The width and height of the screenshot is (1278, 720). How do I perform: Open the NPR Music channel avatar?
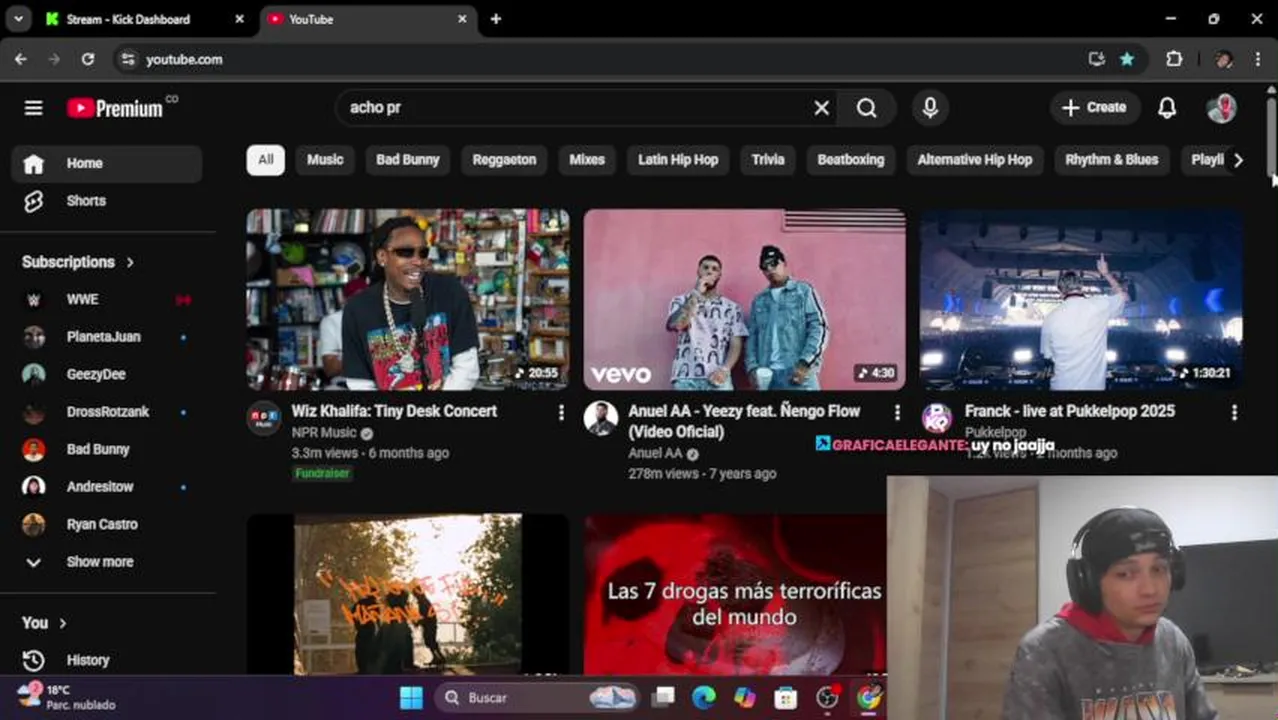point(264,418)
